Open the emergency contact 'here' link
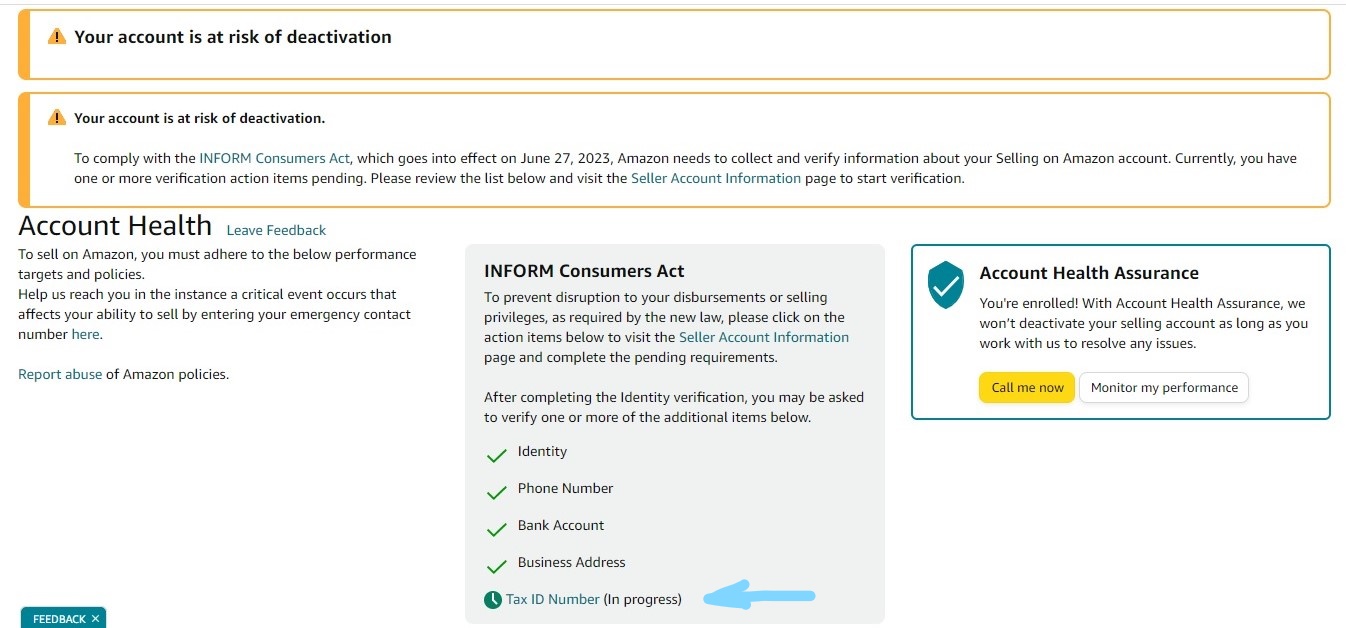This screenshot has height=628, width=1346. tap(85, 334)
